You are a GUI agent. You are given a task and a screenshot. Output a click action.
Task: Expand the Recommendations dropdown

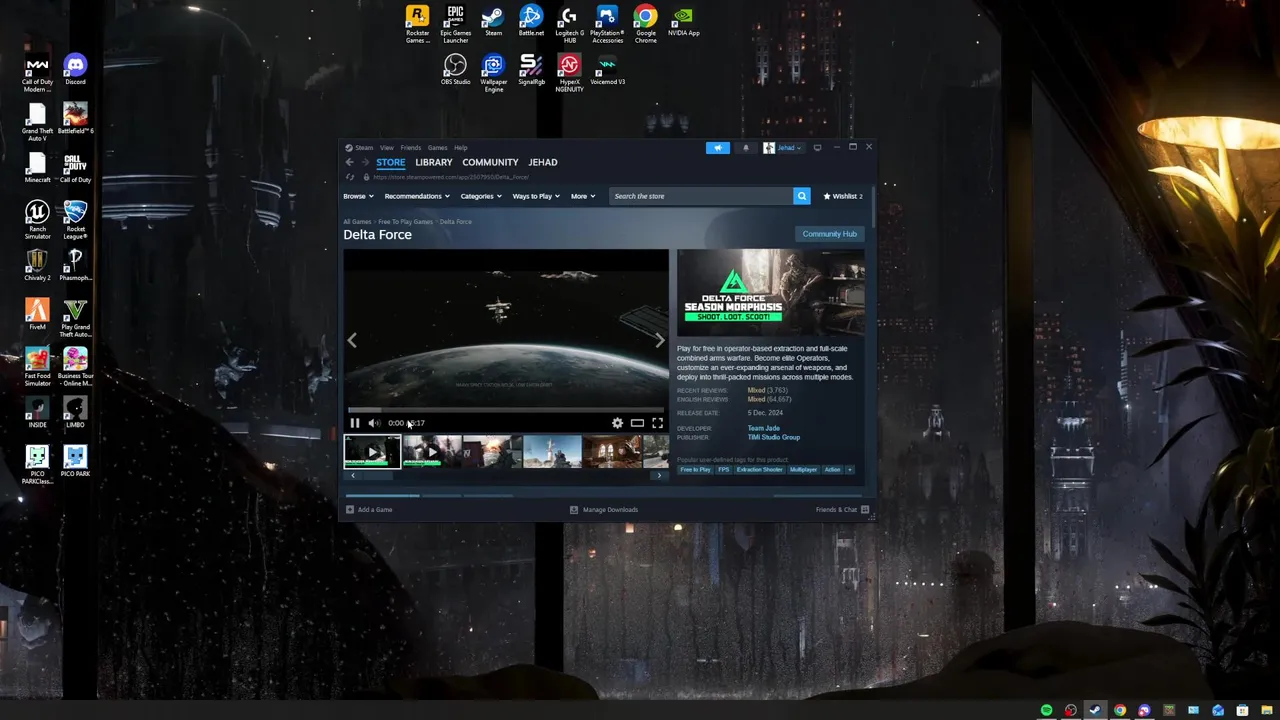(417, 196)
